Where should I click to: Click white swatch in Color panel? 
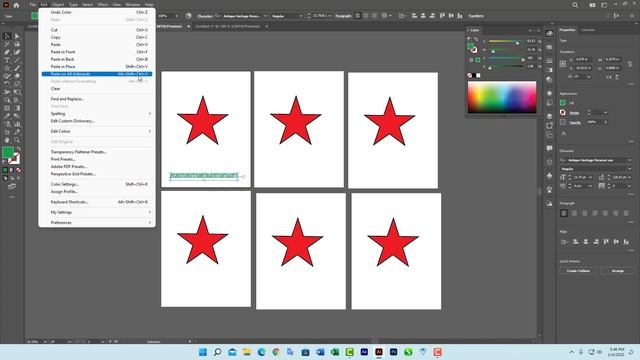[x=478, y=76]
